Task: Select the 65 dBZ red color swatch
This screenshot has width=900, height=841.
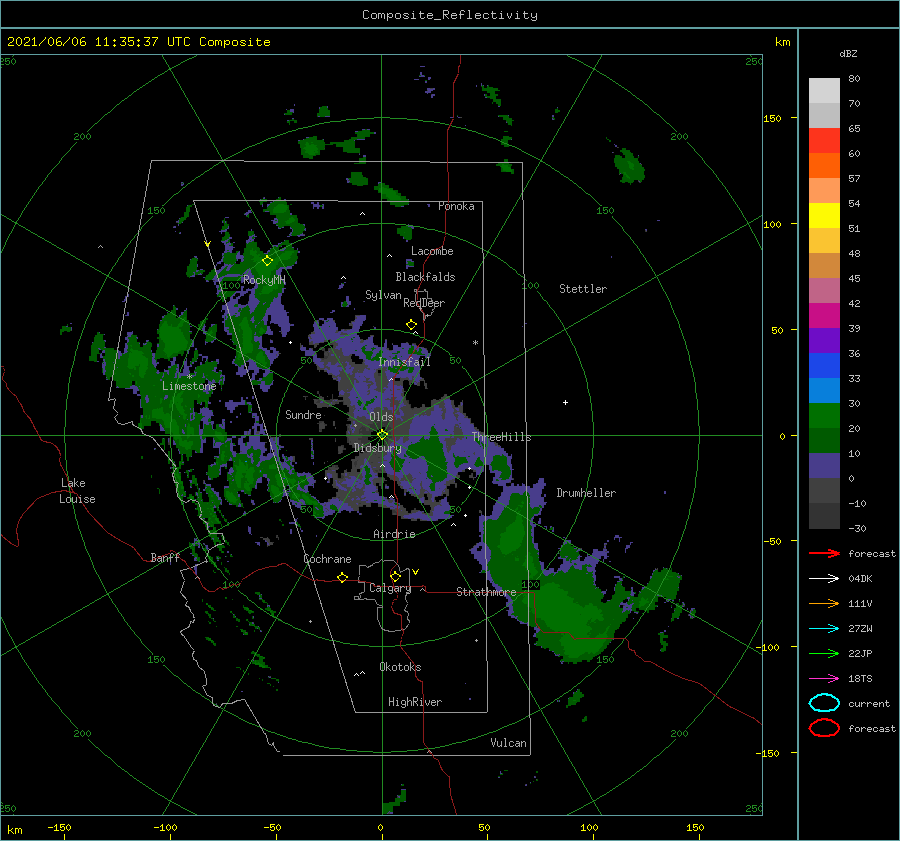Action: (824, 141)
